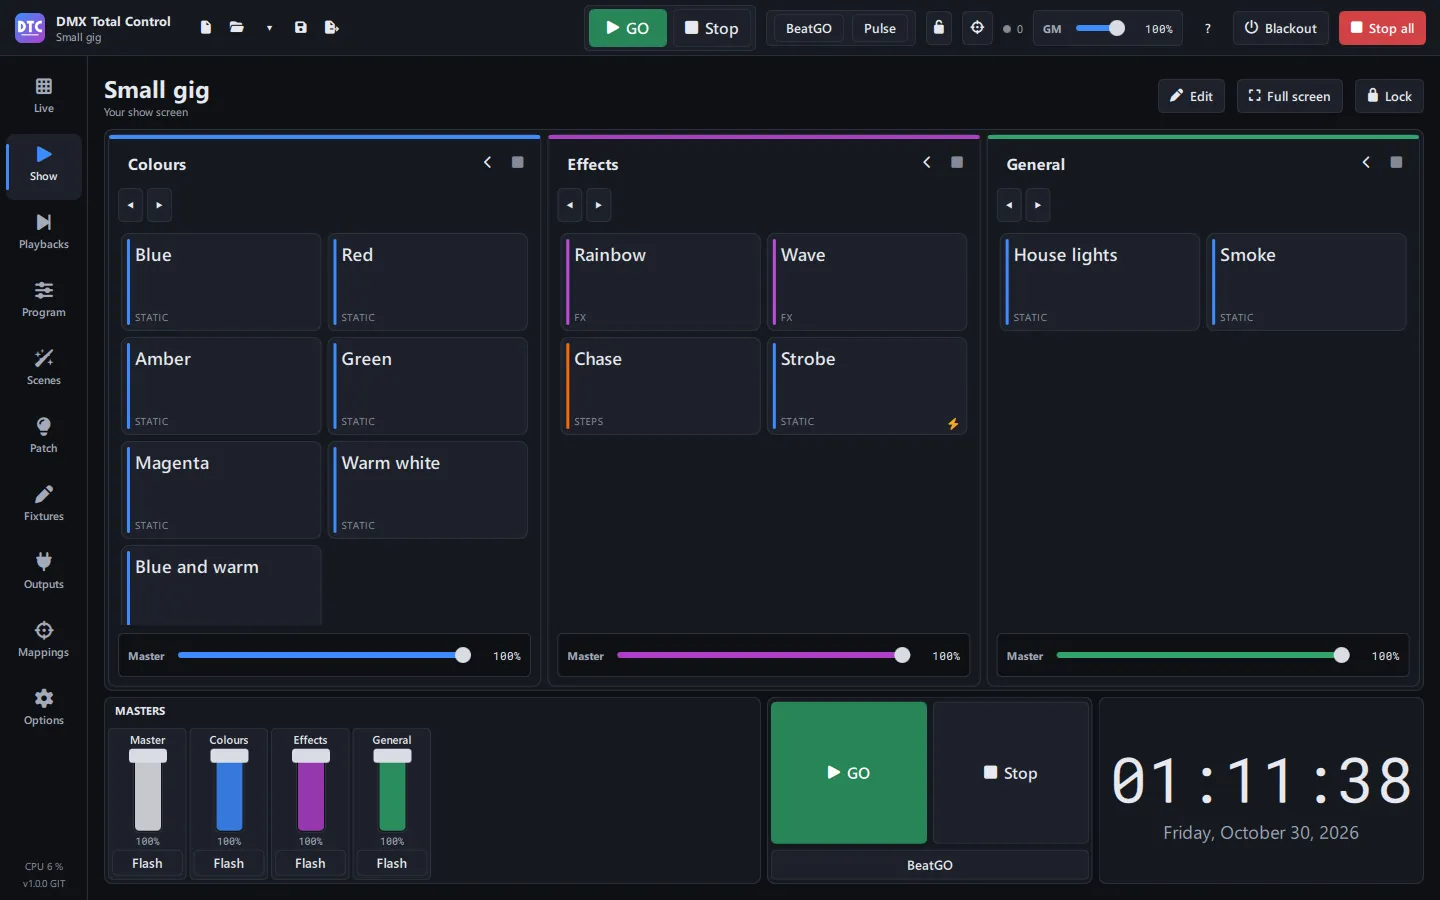This screenshot has width=1440, height=900.
Task: Click the large green GO pad
Action: [849, 773]
